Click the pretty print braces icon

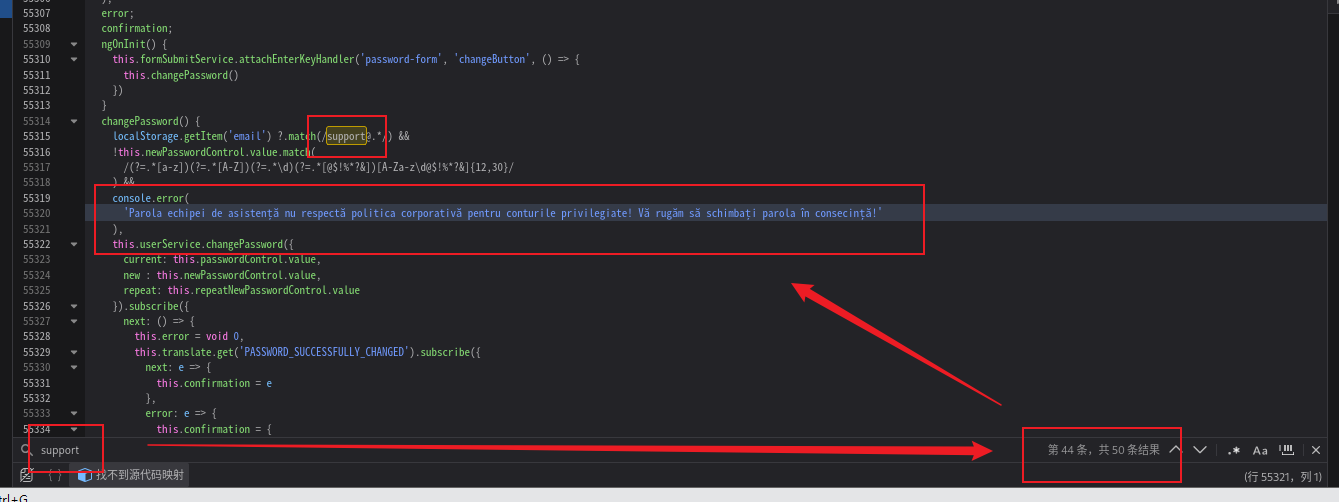click(x=56, y=475)
